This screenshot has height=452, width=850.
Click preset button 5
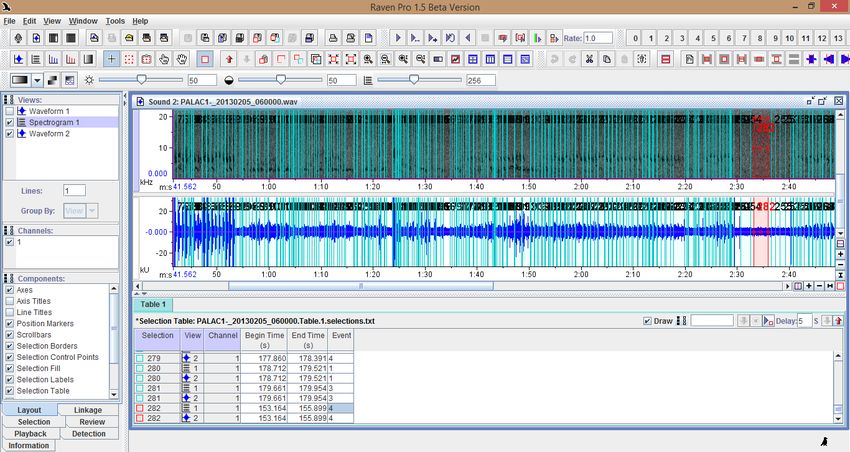click(713, 38)
